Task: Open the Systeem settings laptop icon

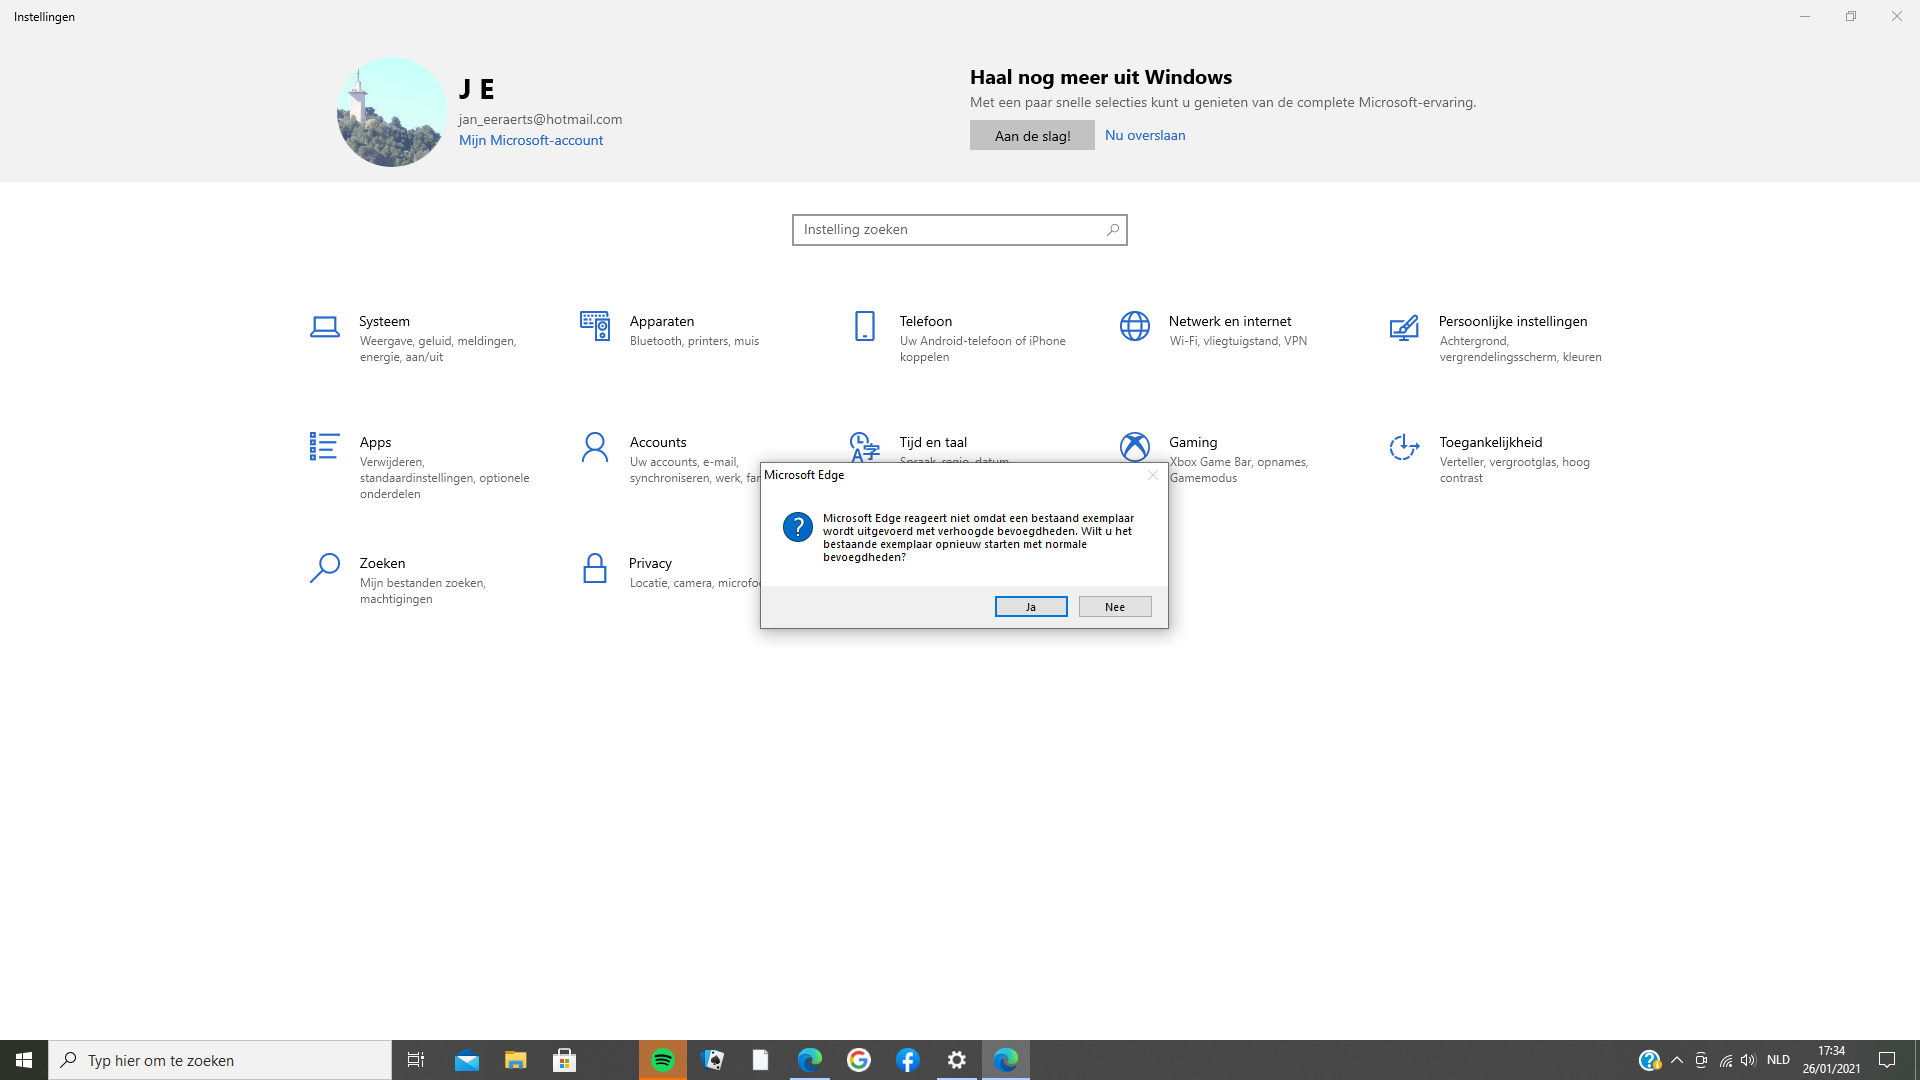Action: [324, 327]
